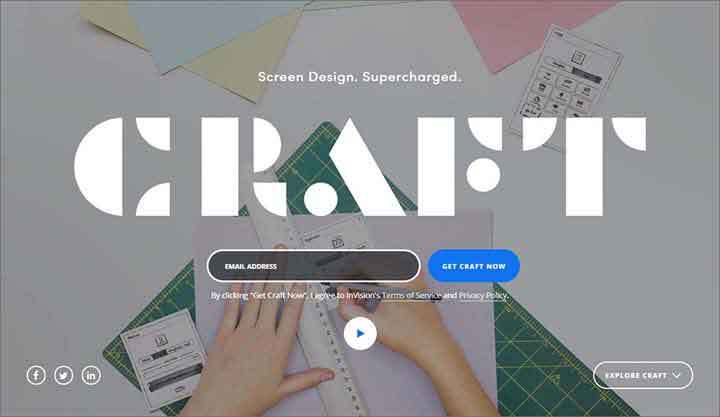Click the wireframe paper card top right
Viewport: 720px width, 417px height.
567,73
